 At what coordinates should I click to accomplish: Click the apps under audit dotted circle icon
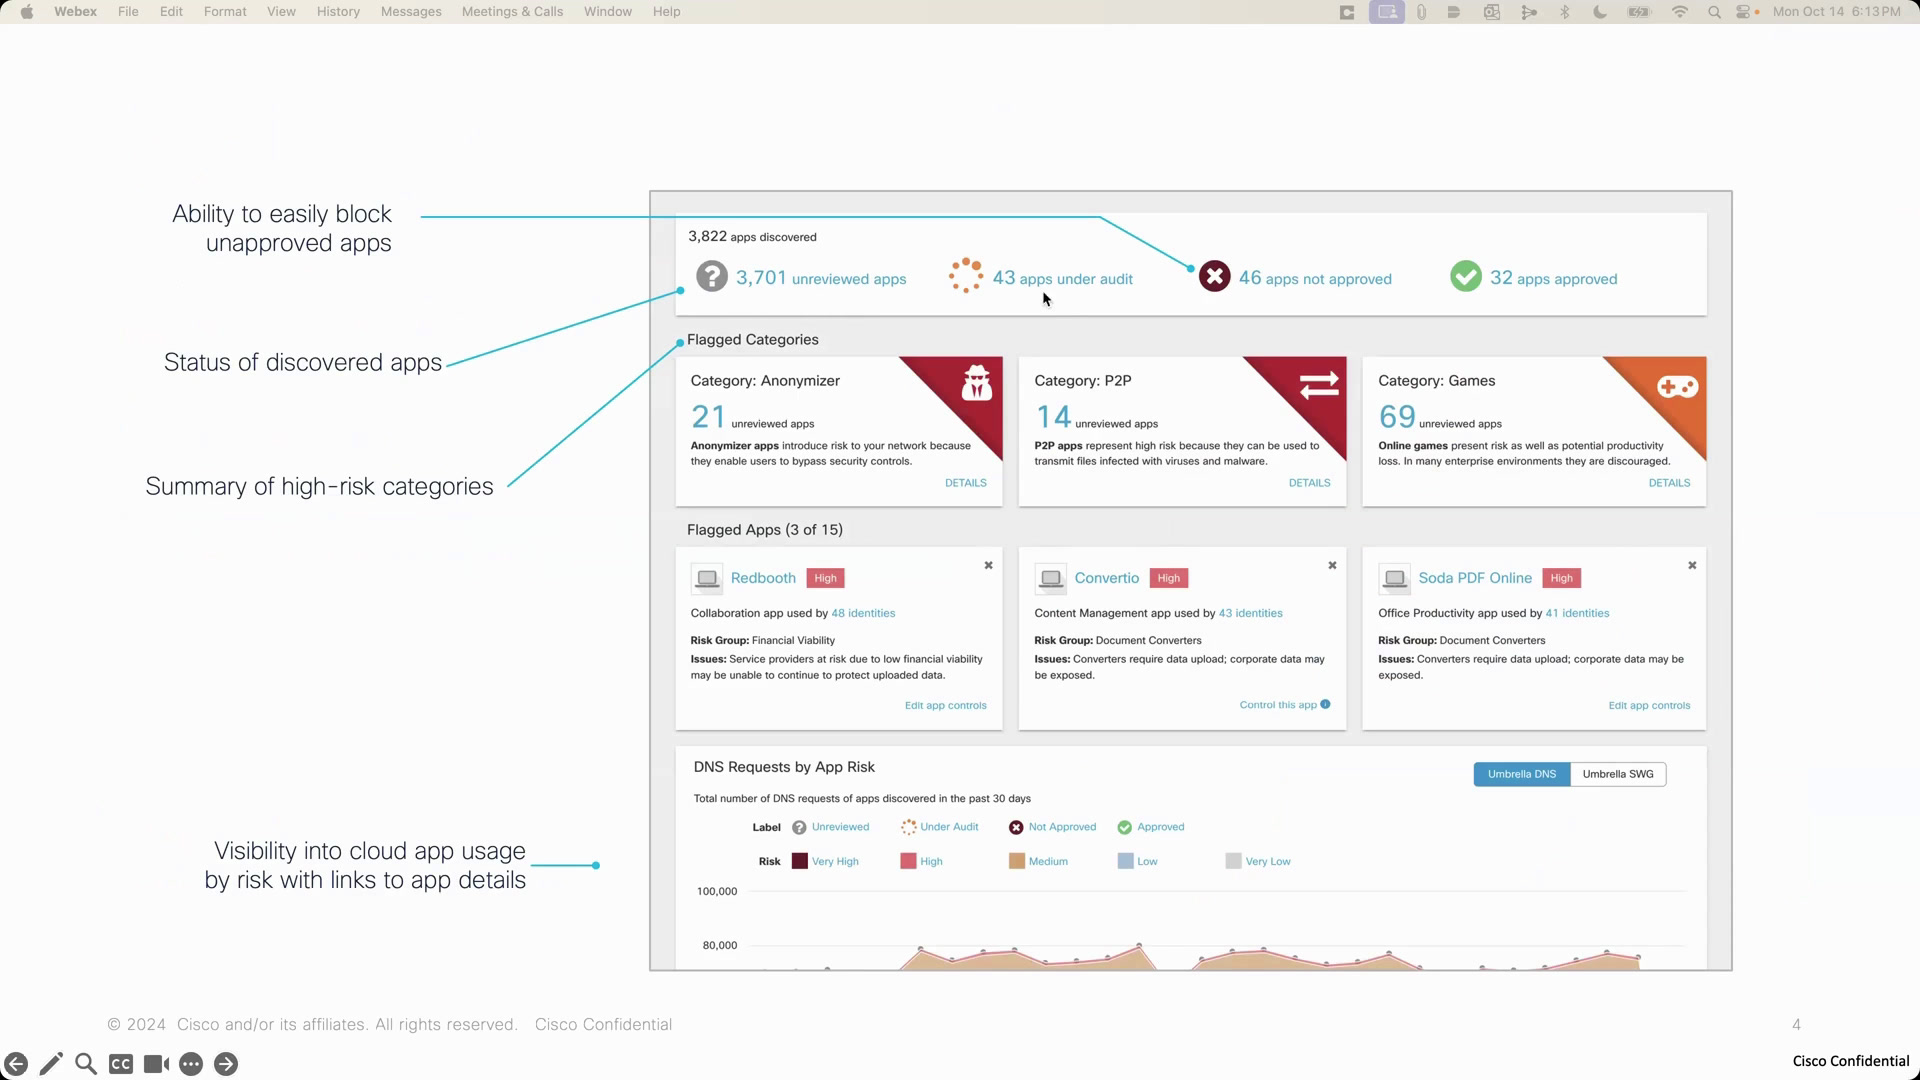coord(966,276)
